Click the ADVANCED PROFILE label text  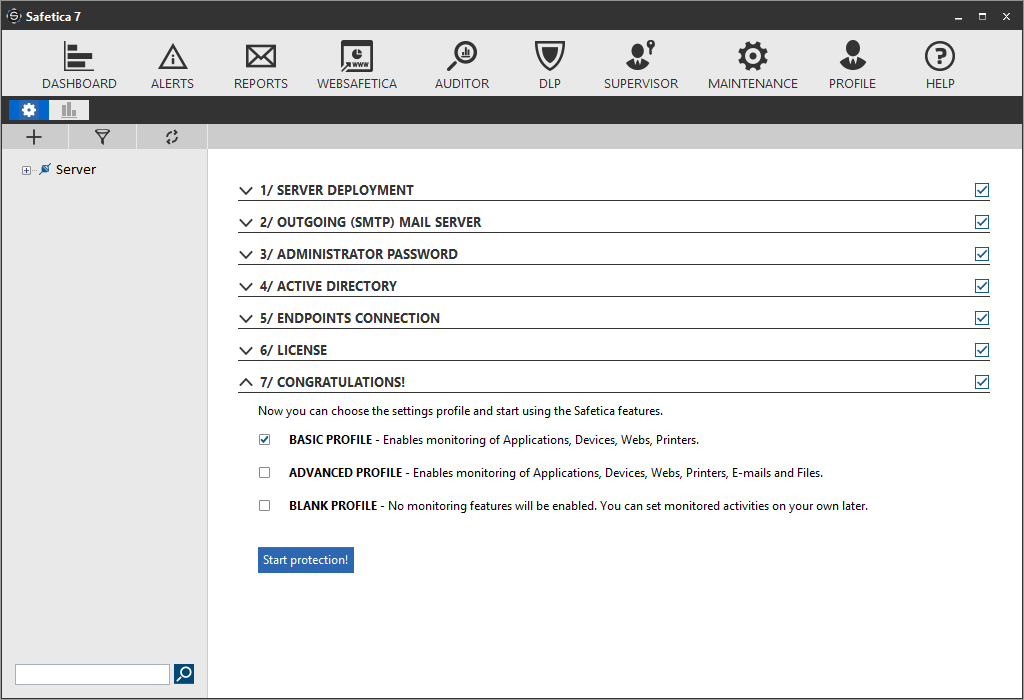coord(345,473)
